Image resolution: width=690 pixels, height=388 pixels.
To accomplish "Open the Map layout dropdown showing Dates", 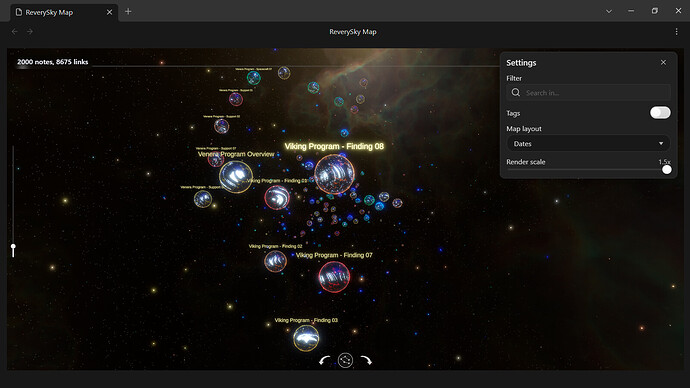I will (x=588, y=143).
